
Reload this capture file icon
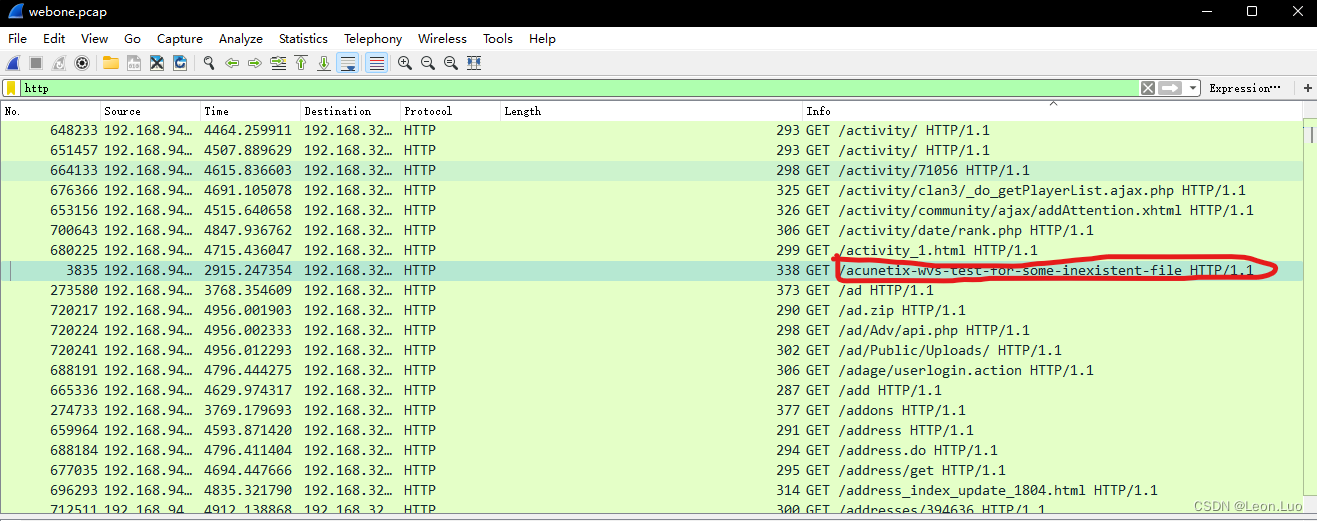(180, 63)
